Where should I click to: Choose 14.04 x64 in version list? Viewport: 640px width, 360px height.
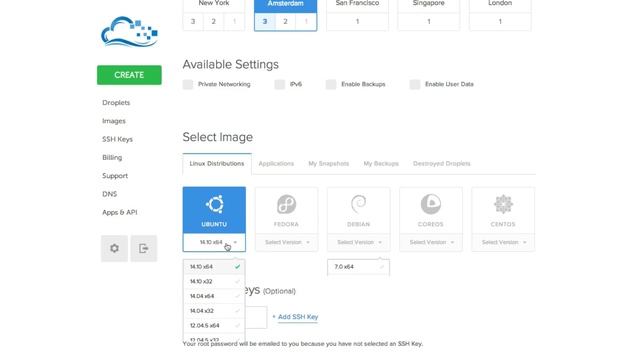[214, 296]
